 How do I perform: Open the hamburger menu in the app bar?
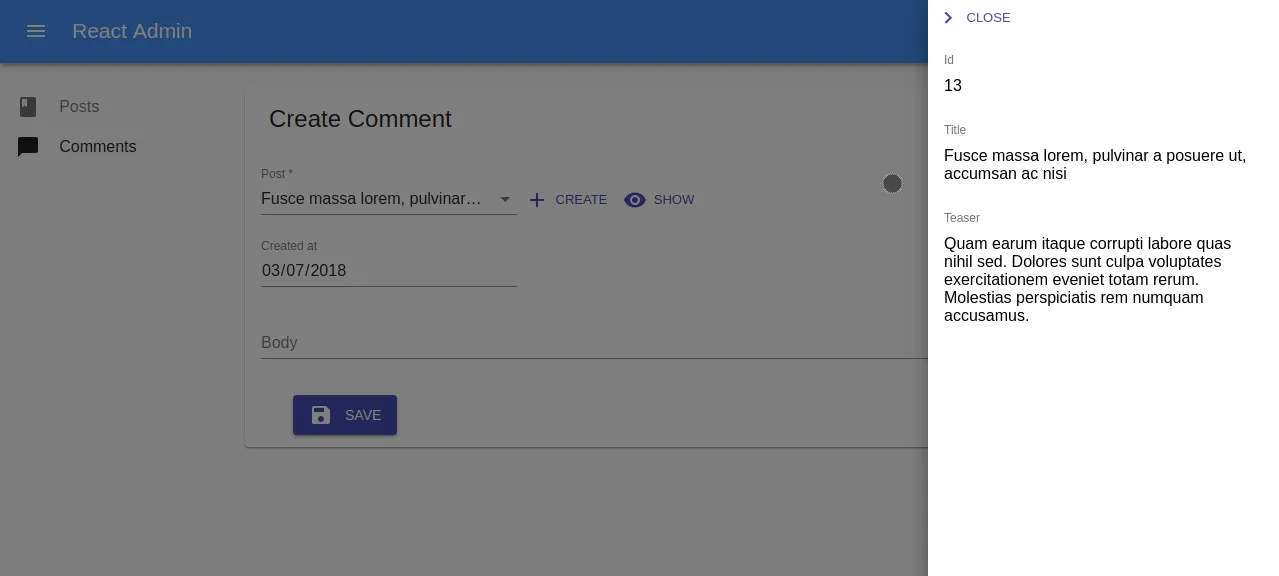[36, 31]
